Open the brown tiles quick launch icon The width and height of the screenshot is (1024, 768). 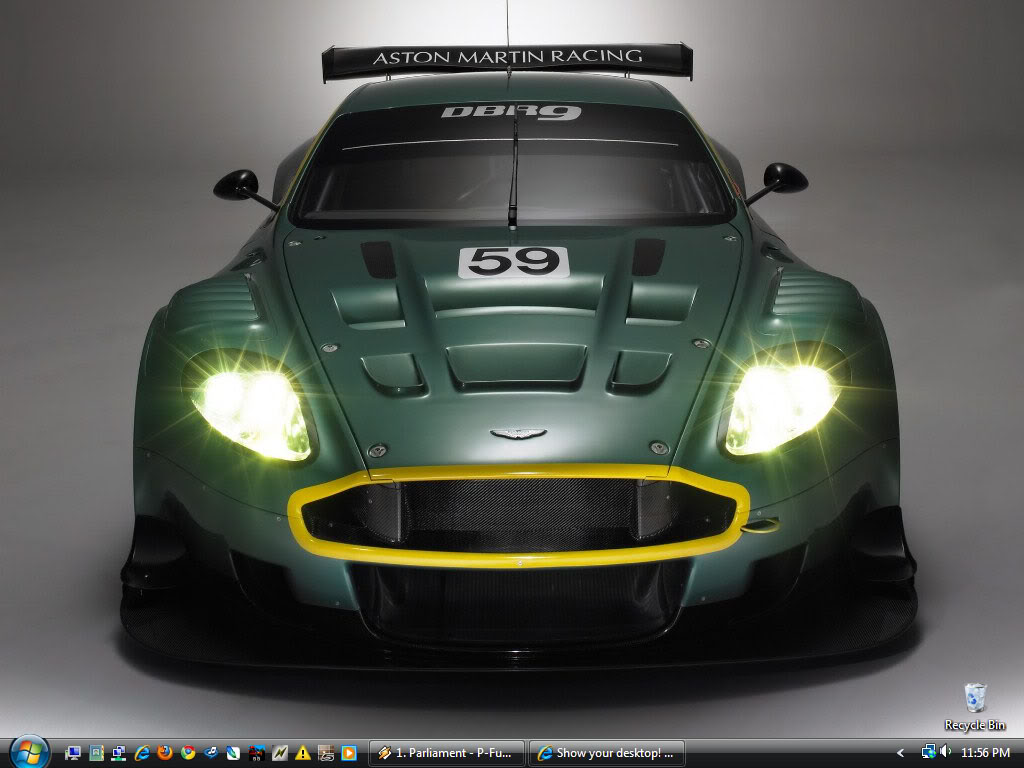pos(326,753)
